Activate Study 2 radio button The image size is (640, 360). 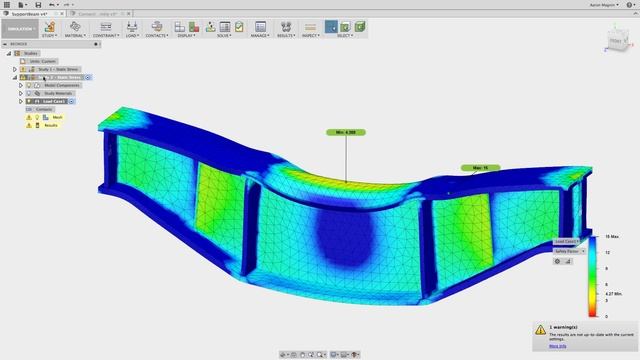(x=88, y=78)
